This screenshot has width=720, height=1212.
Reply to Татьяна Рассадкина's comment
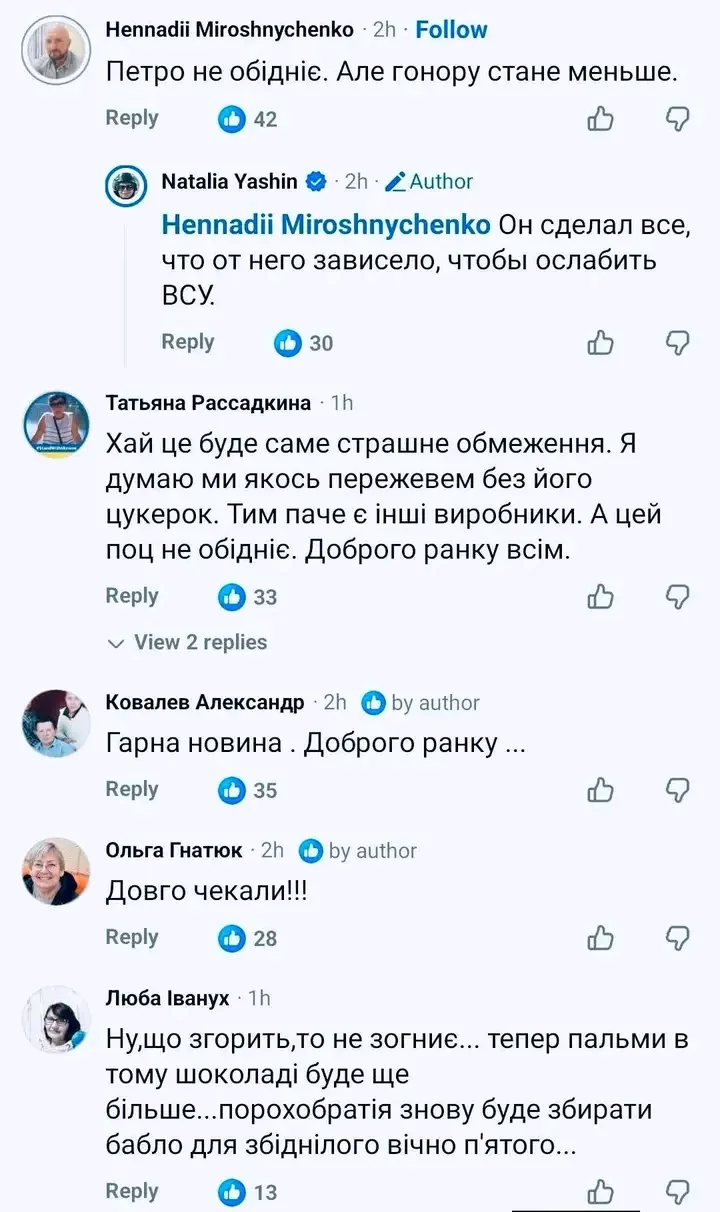132,596
